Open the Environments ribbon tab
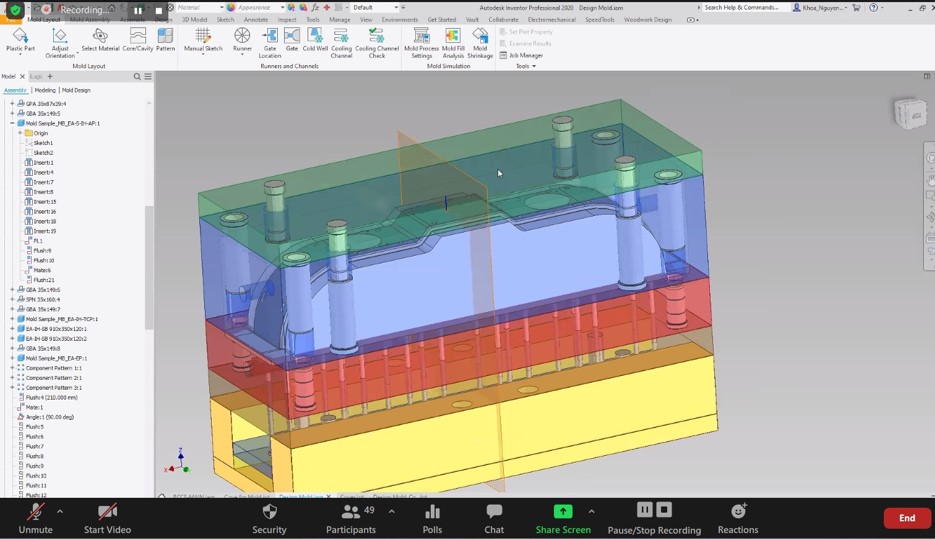The height and width of the screenshot is (539, 935). 400,20
